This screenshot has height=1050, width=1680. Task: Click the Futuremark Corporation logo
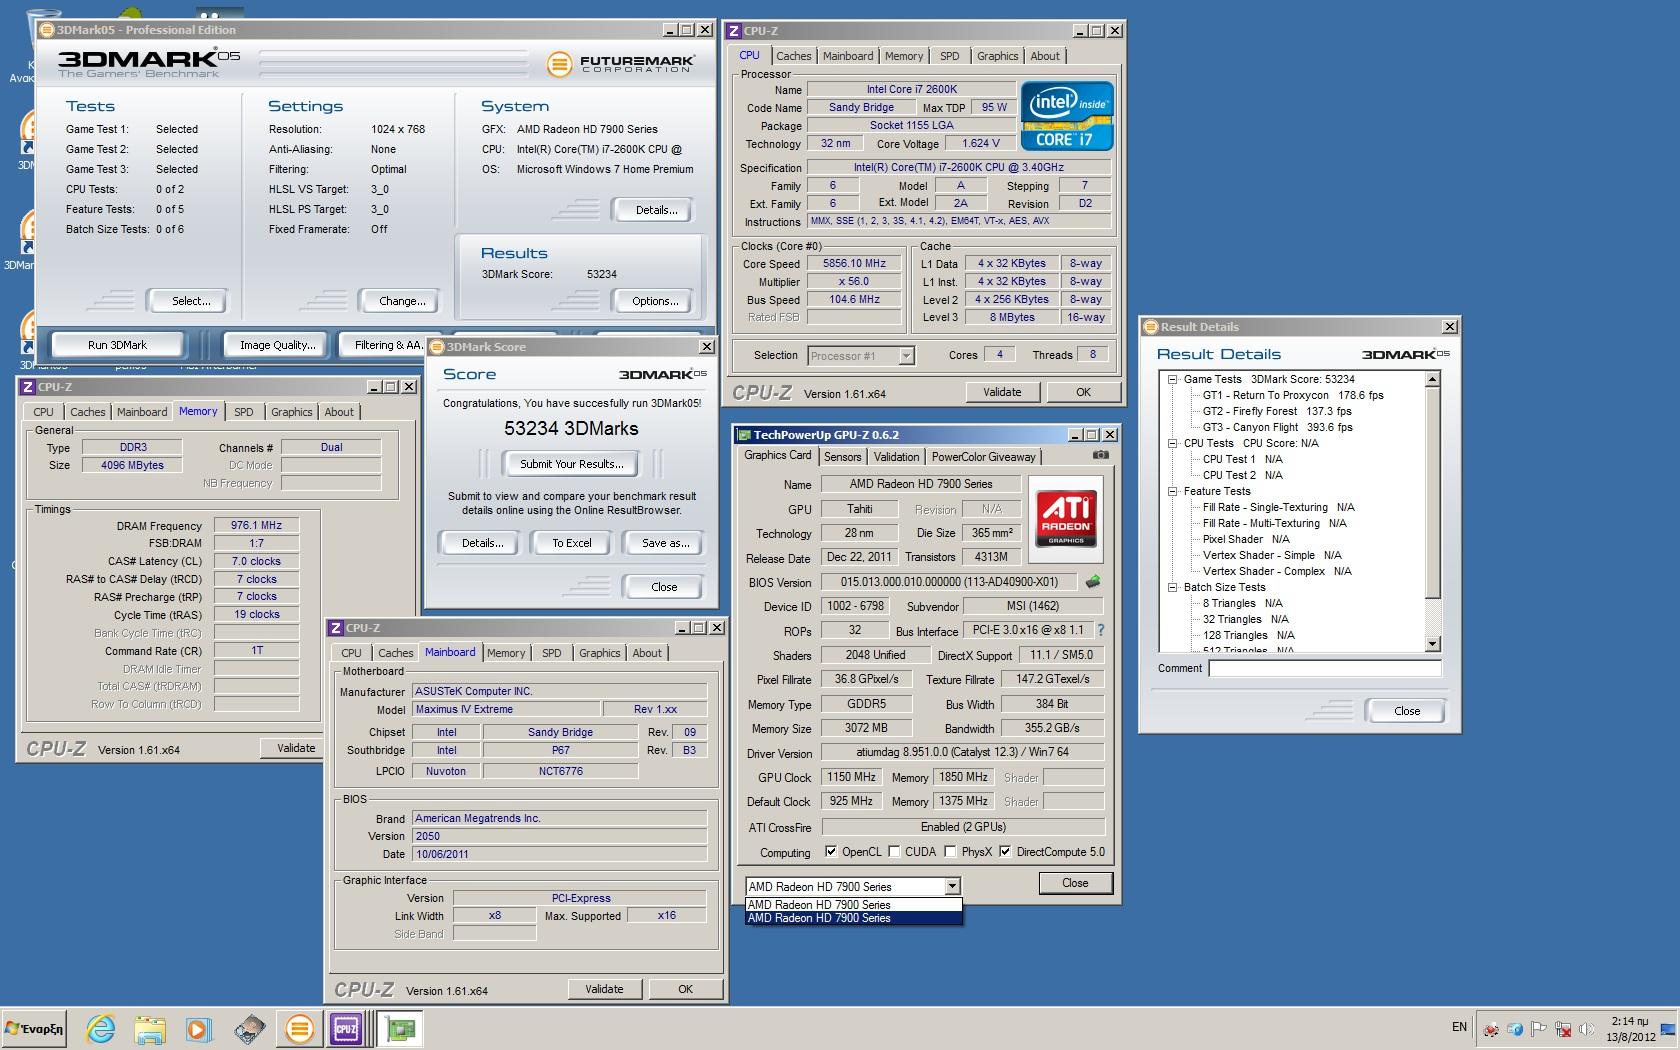[621, 65]
